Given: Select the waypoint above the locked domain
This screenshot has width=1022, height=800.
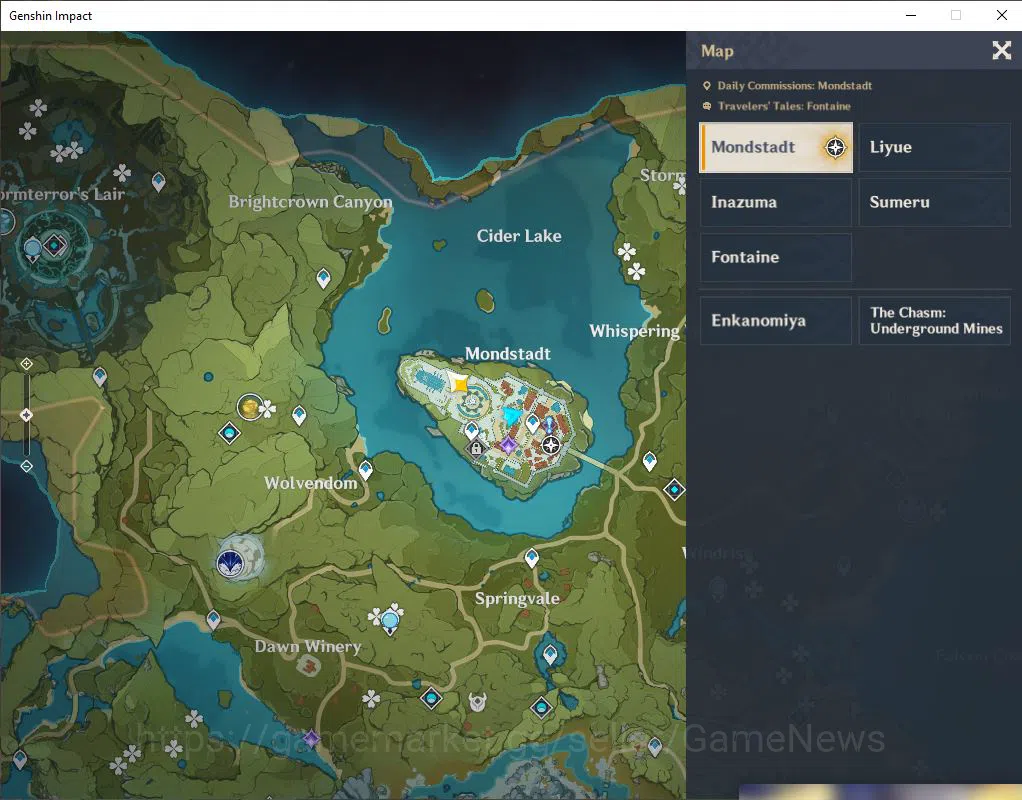Looking at the screenshot, I should coord(471,430).
